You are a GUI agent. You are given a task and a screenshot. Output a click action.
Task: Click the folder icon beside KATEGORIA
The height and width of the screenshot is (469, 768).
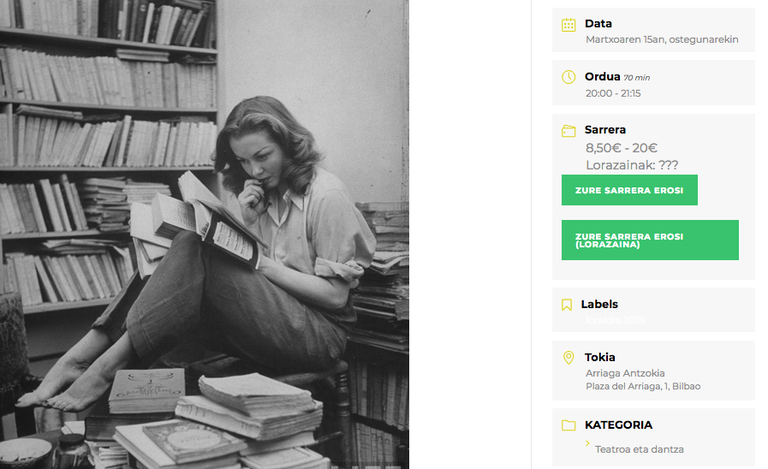(568, 425)
